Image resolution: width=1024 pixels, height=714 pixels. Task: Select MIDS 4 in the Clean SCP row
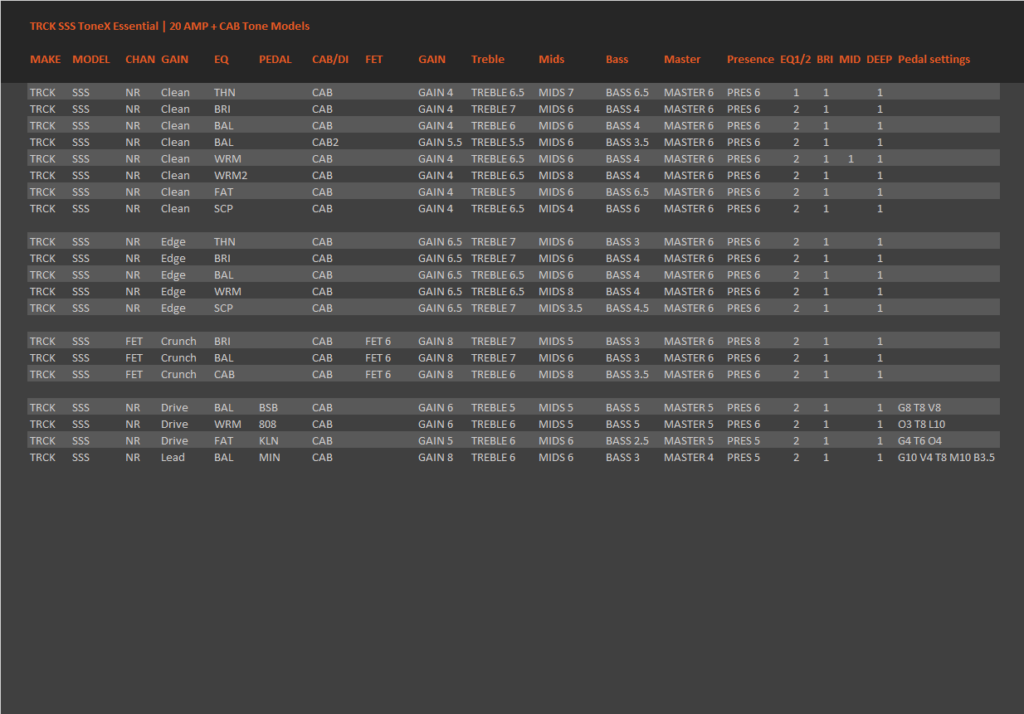[x=556, y=209]
